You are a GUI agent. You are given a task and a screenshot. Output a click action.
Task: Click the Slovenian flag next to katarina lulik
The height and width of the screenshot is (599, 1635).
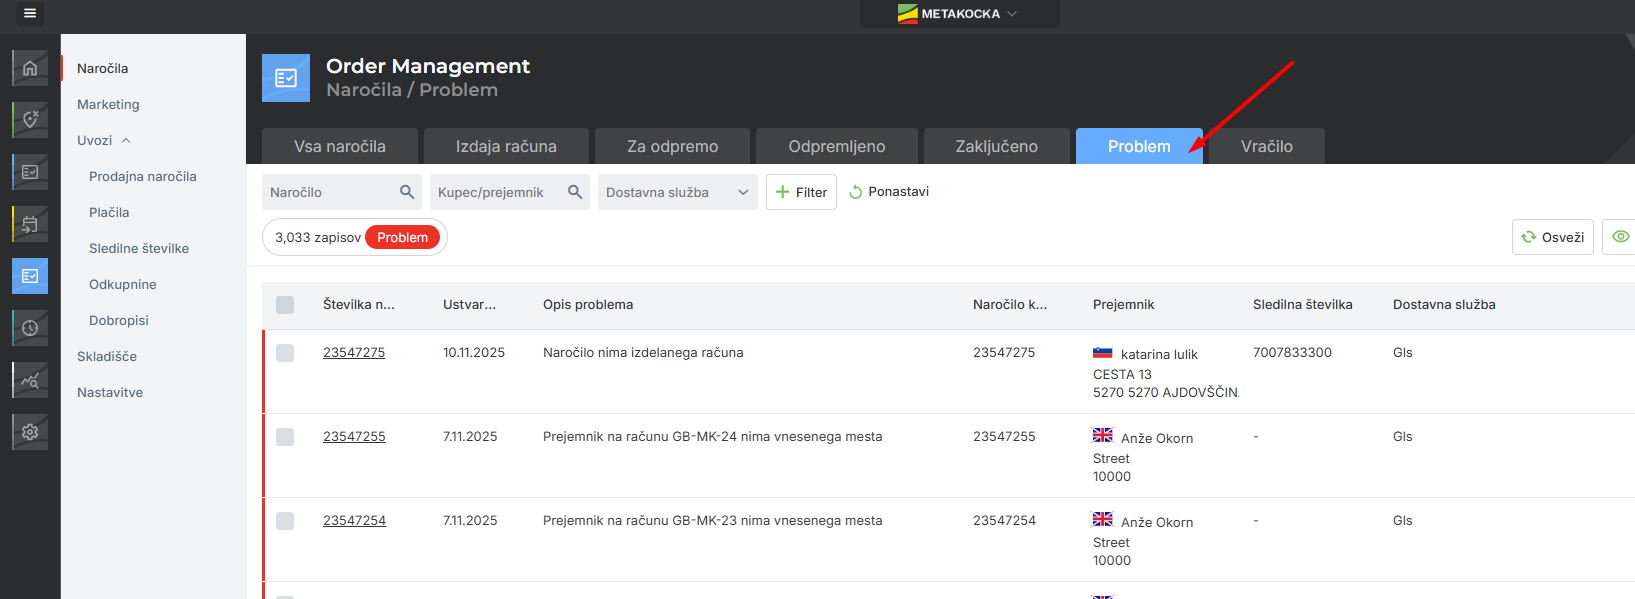[x=1103, y=352]
